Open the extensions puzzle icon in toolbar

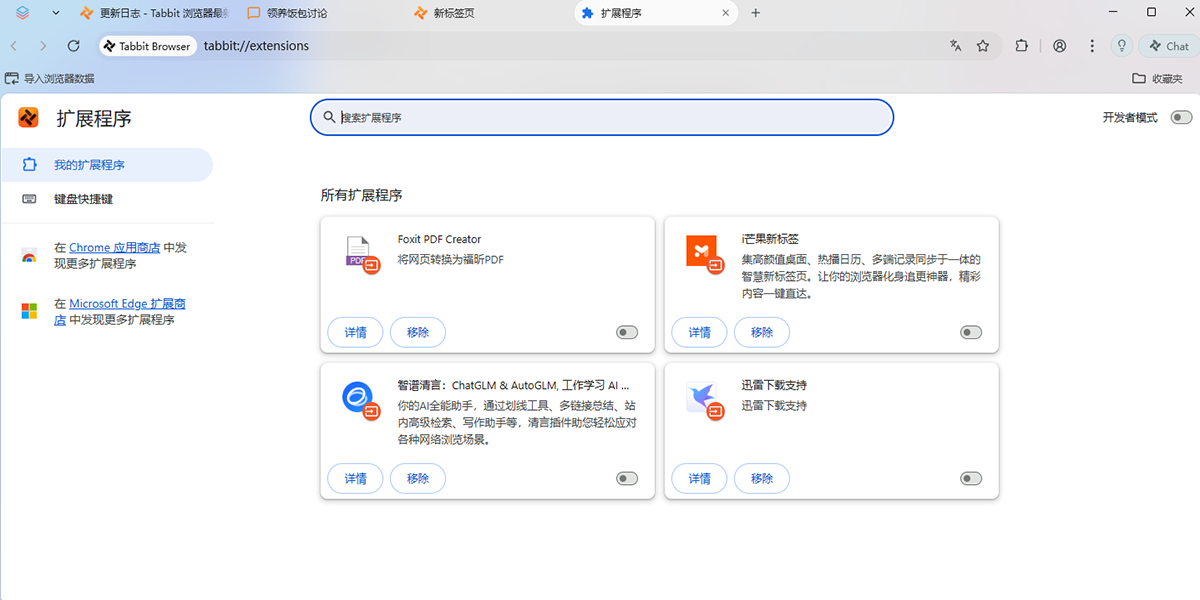tap(1021, 46)
